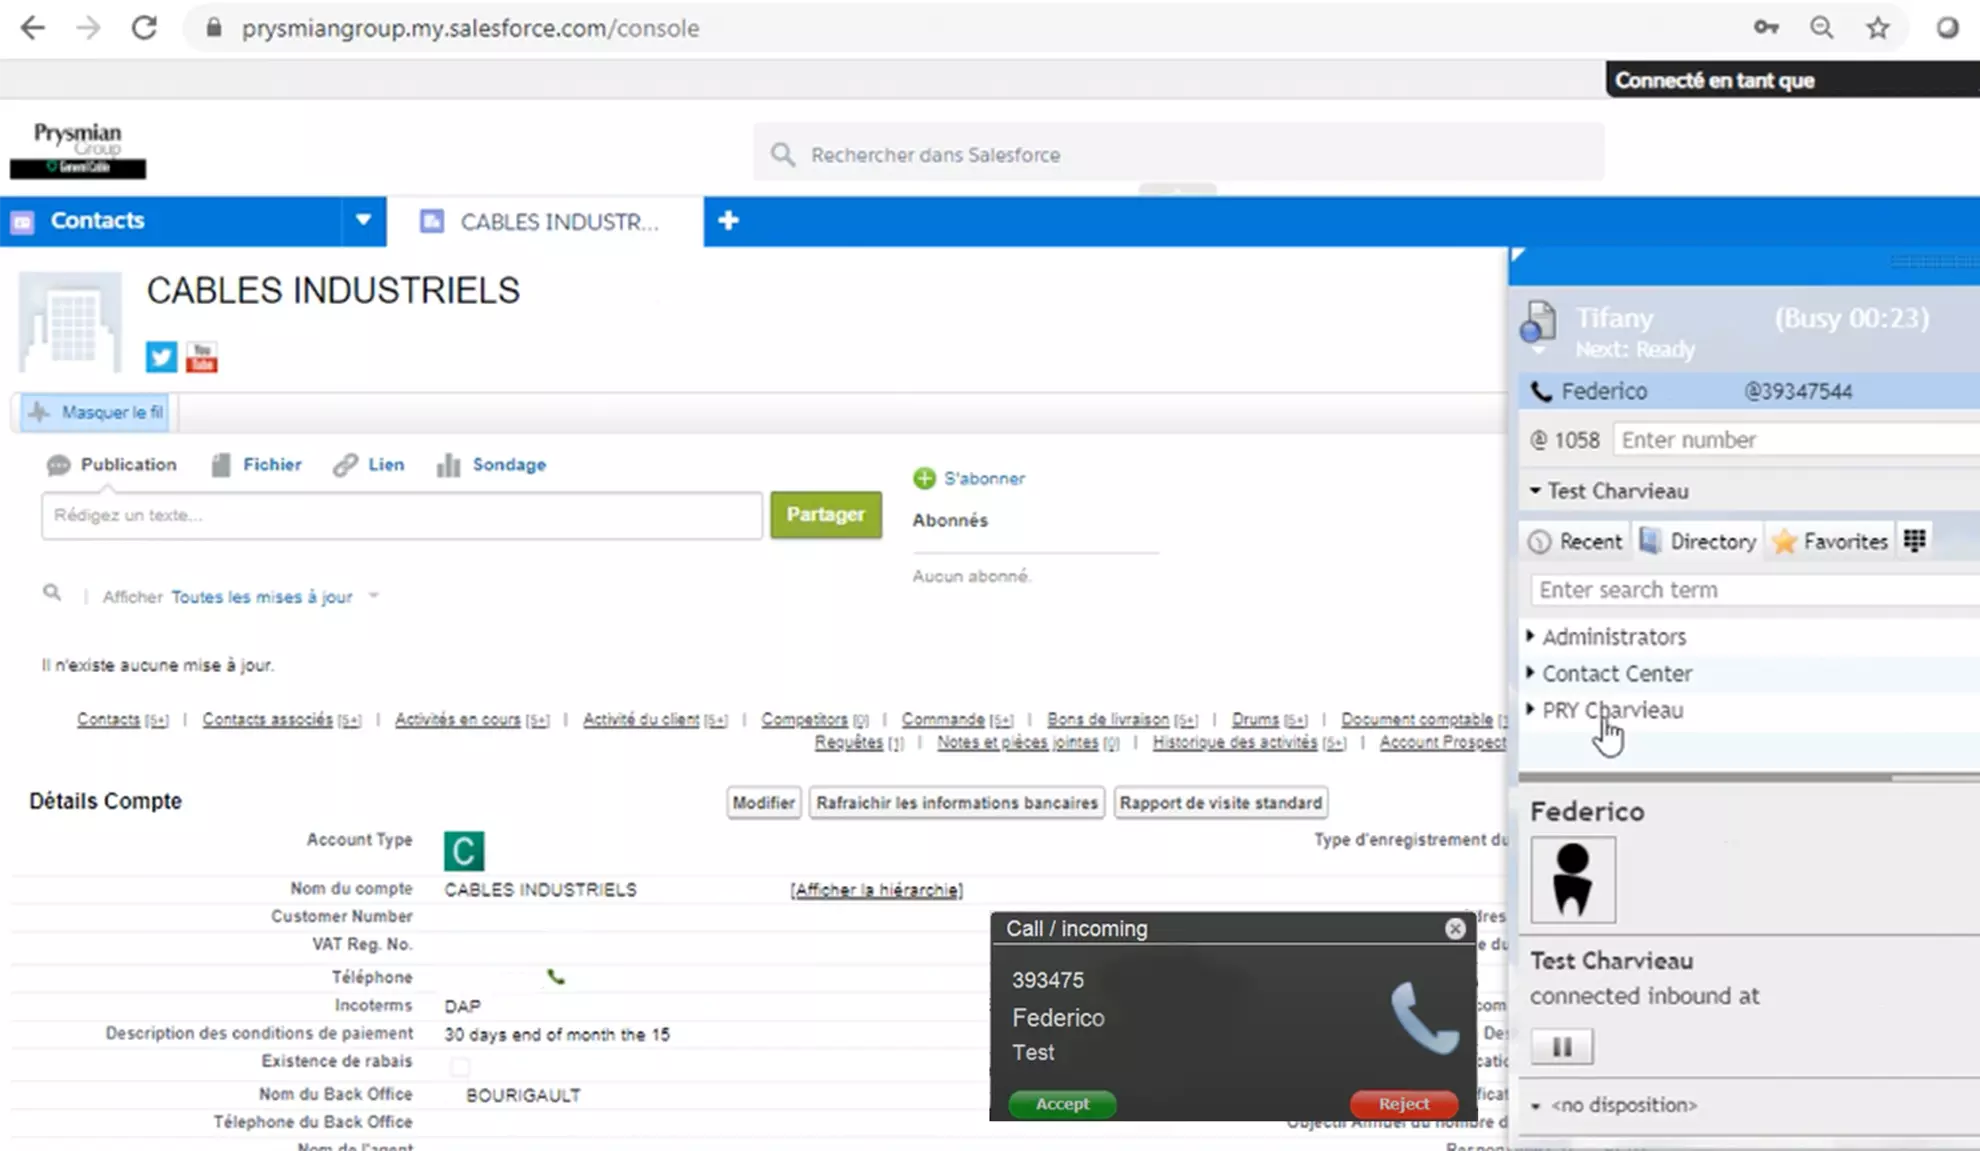Click Federico's contact avatar picture

1573,880
